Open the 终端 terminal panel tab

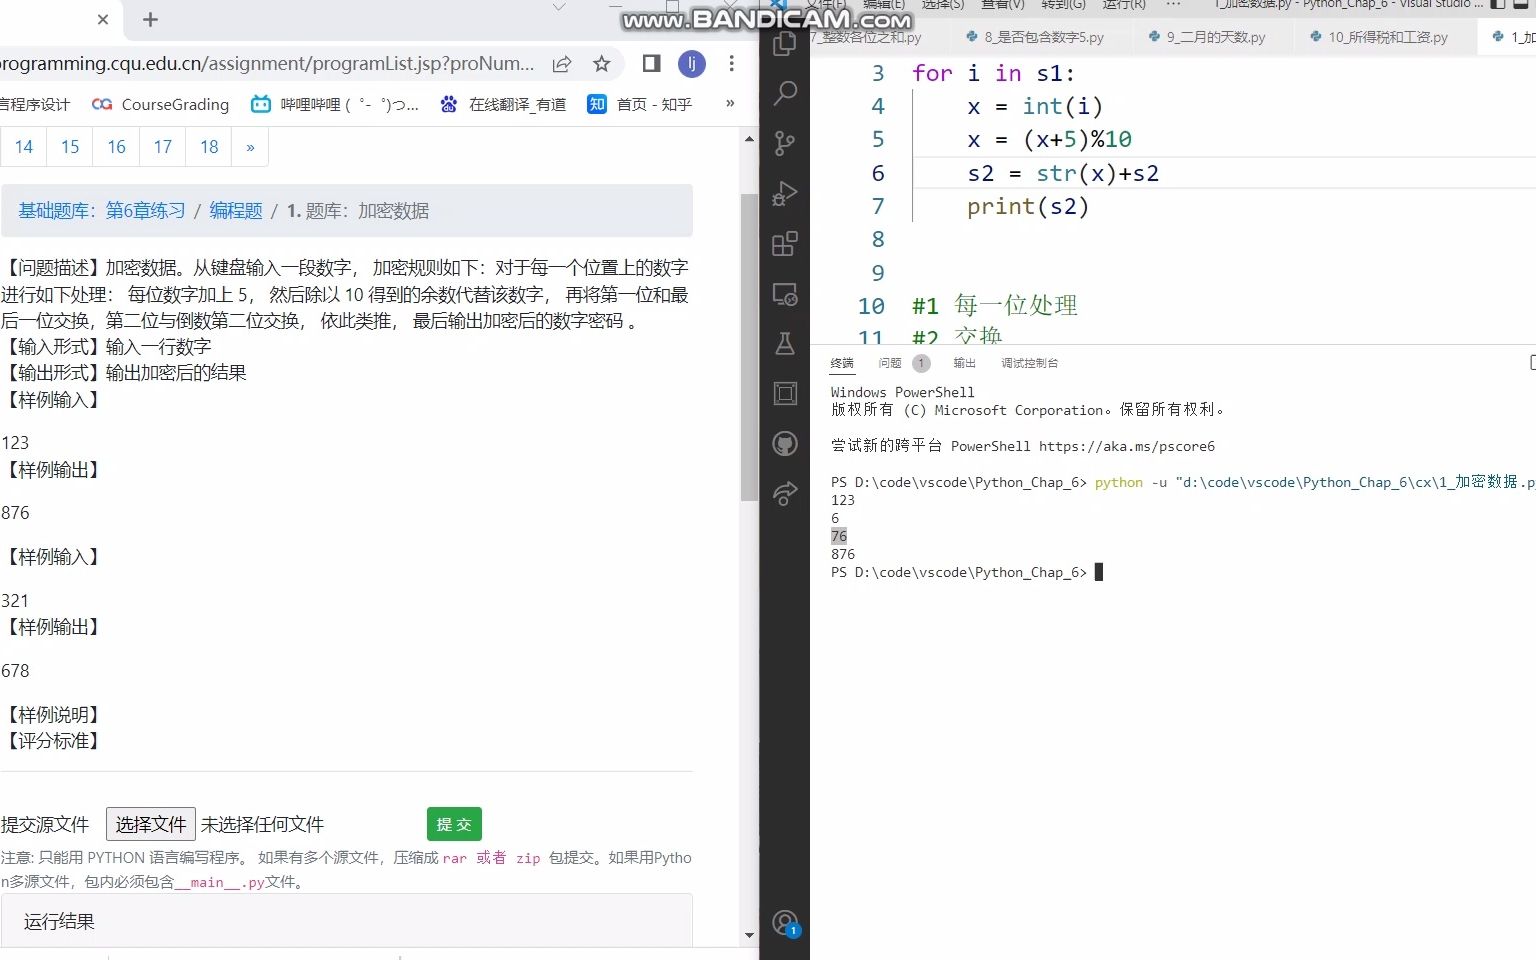842,363
